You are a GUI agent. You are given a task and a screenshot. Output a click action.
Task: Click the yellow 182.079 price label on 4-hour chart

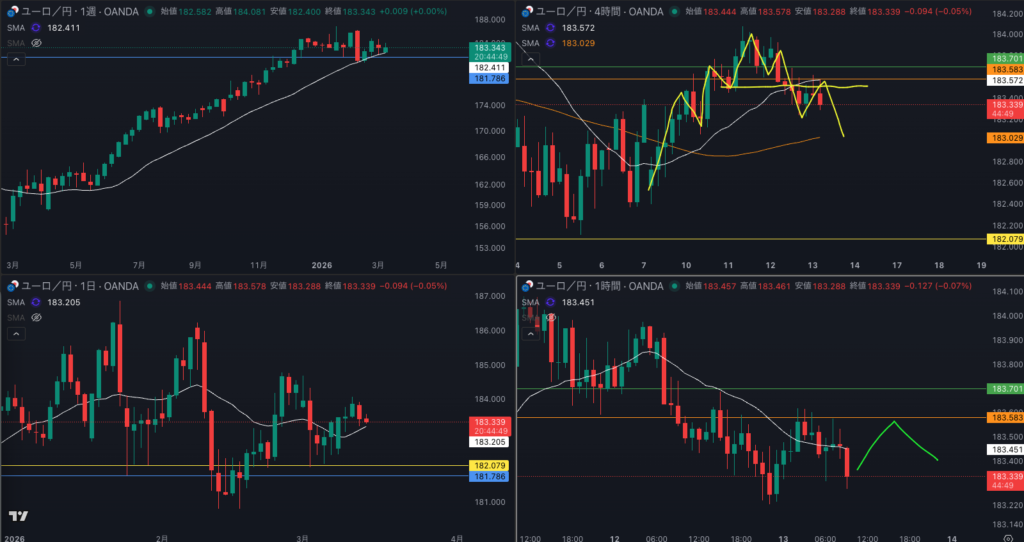coord(1003,239)
